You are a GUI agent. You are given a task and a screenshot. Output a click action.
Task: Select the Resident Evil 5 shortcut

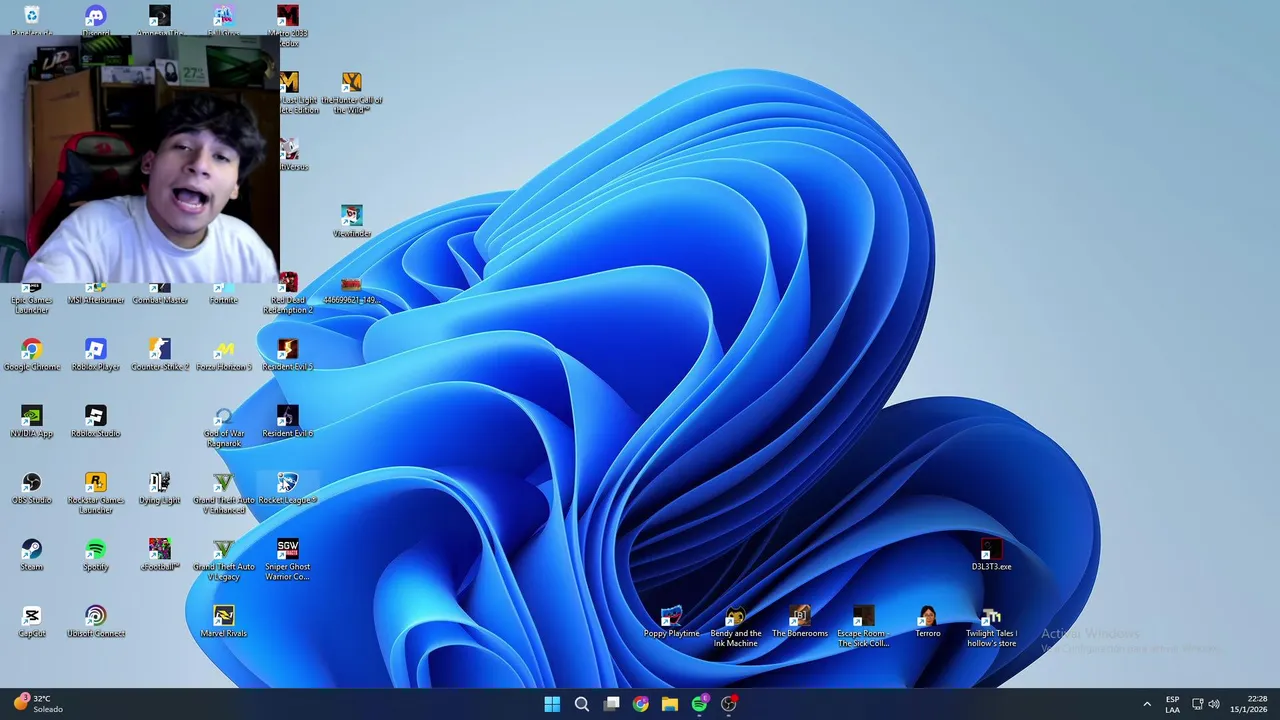pyautogui.click(x=288, y=354)
